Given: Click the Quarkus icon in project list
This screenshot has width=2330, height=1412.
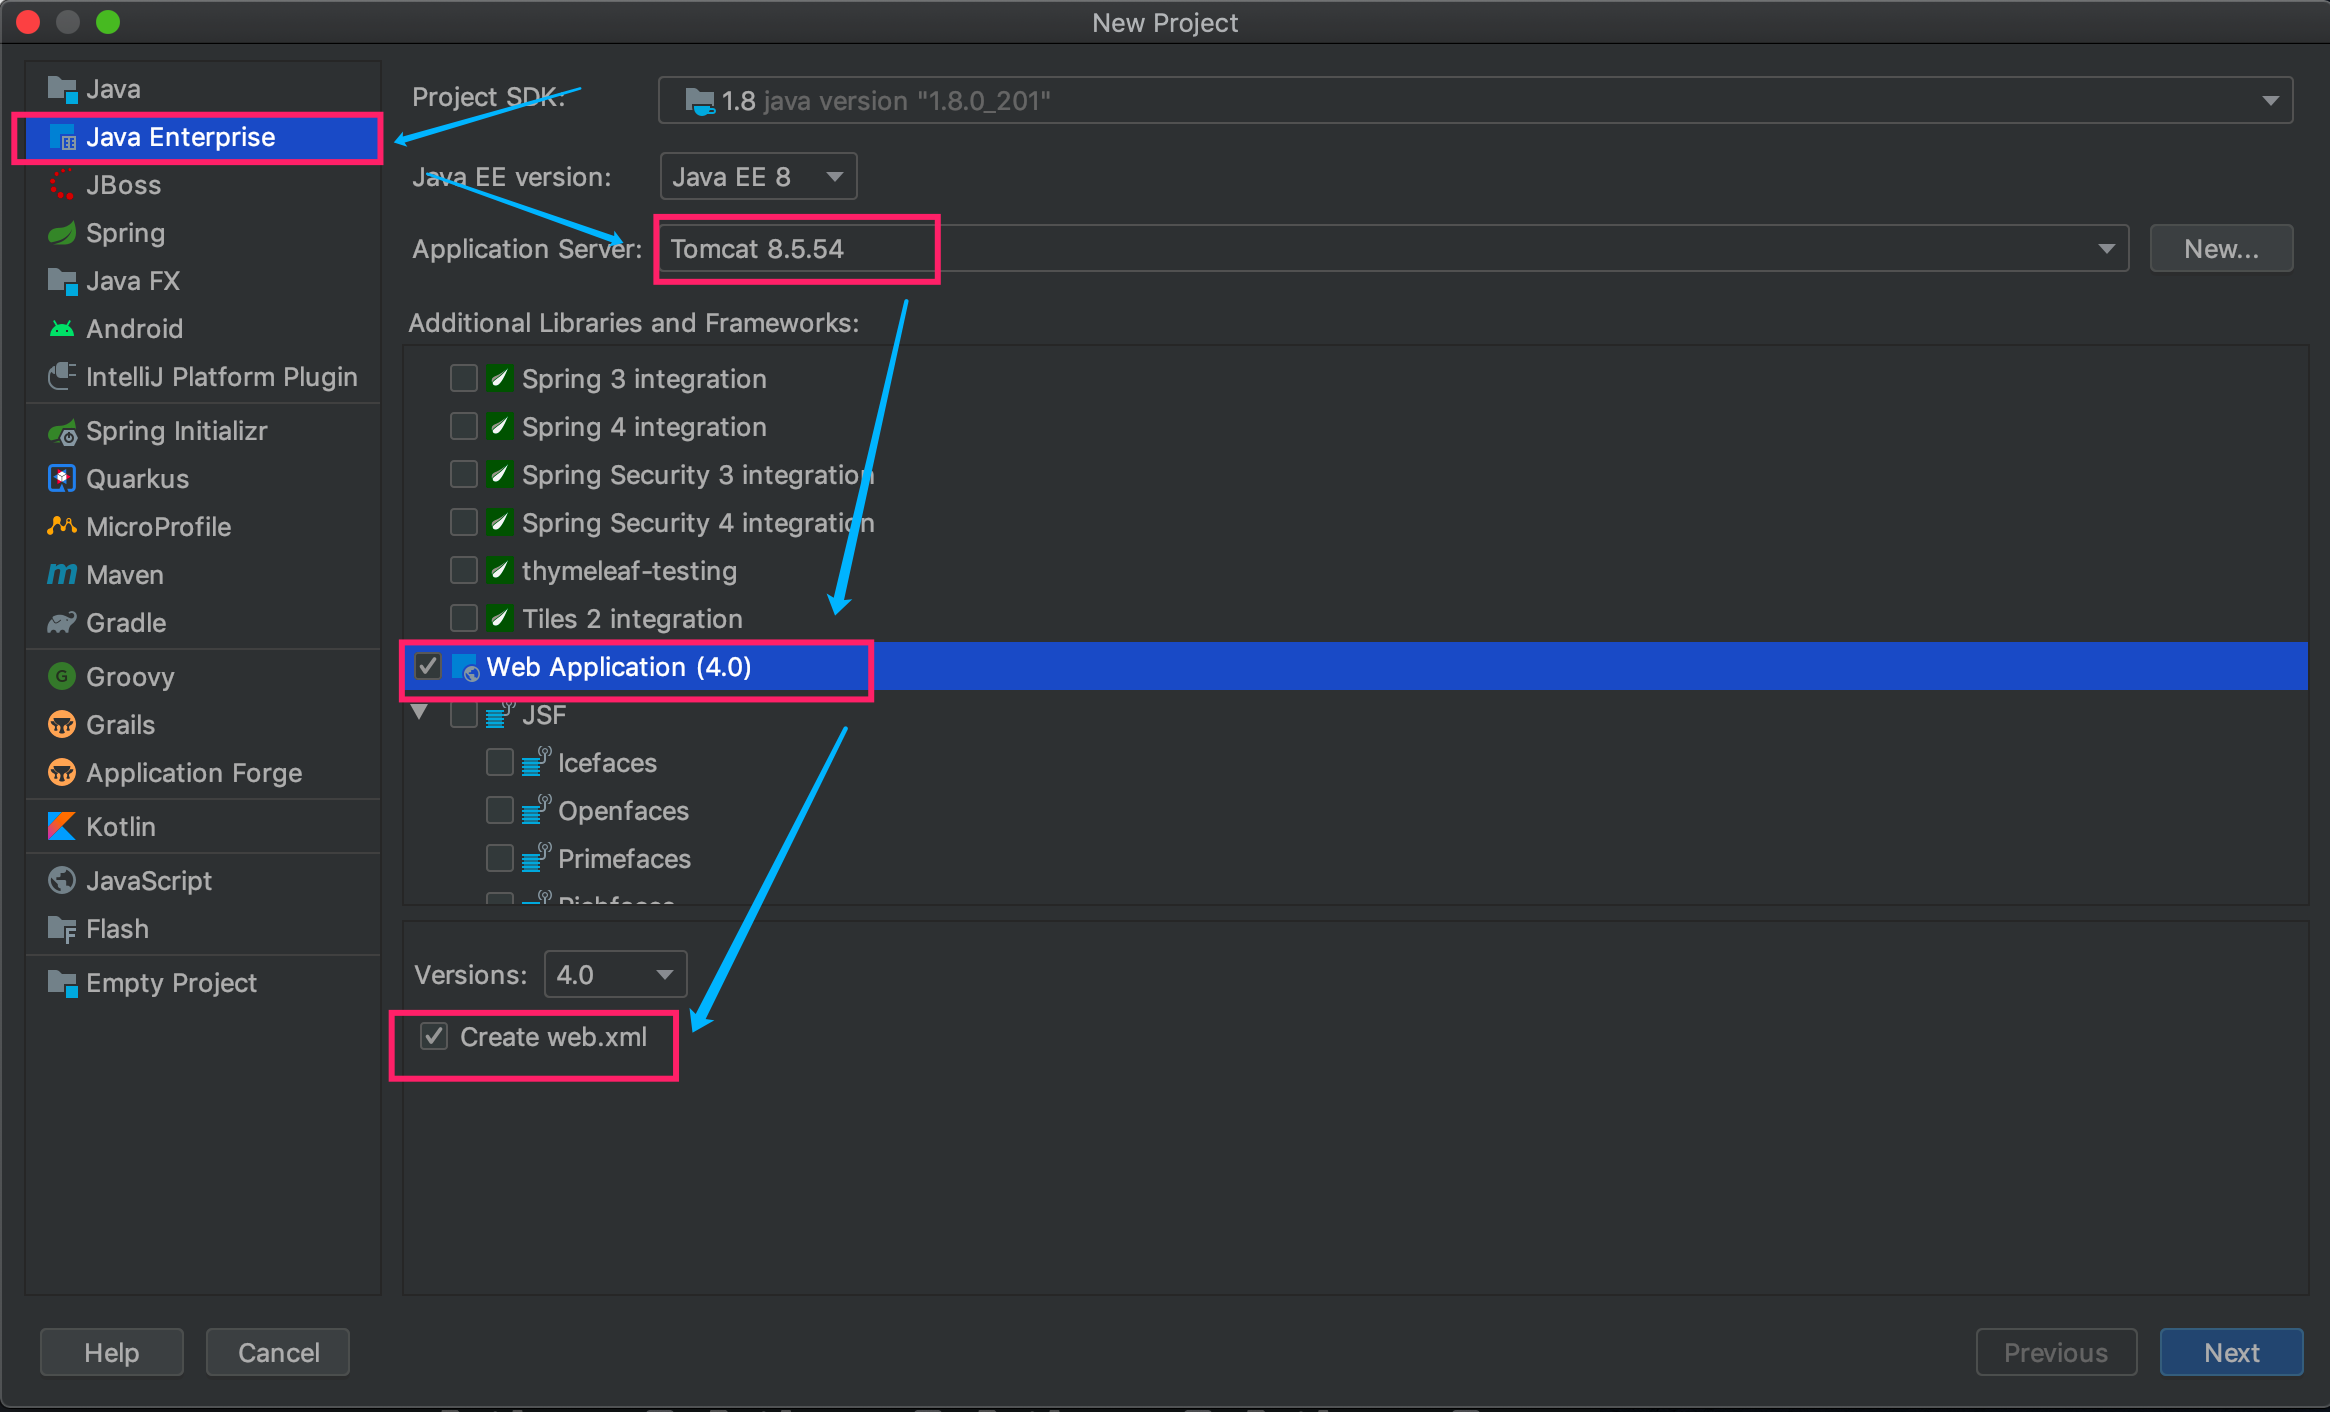Looking at the screenshot, I should 62,479.
